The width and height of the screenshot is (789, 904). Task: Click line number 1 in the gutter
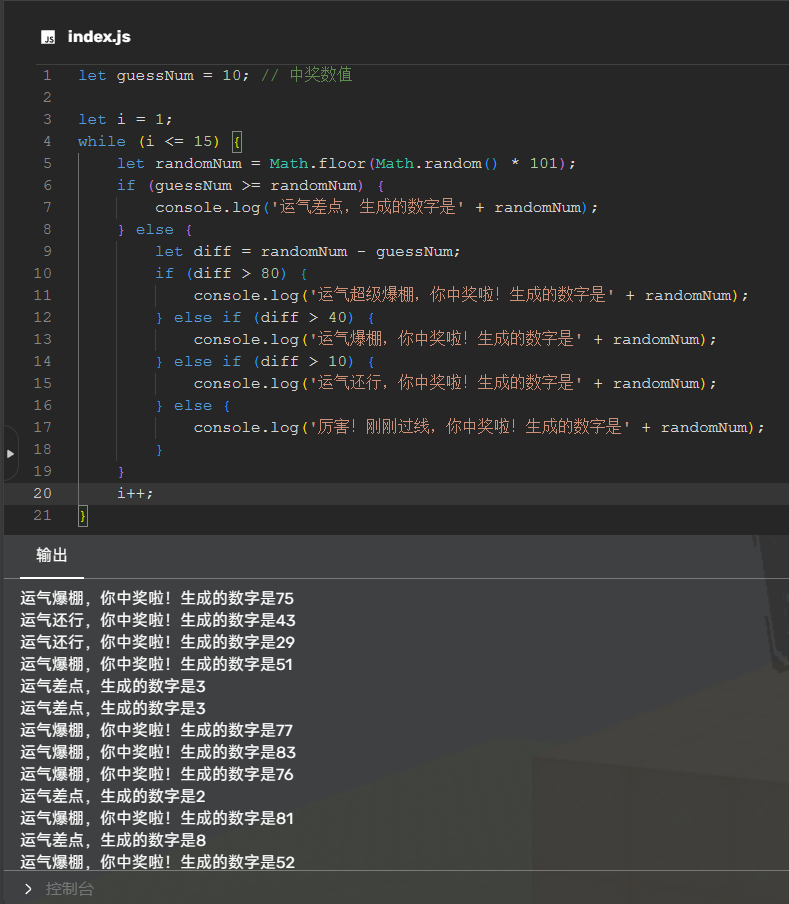[46, 75]
